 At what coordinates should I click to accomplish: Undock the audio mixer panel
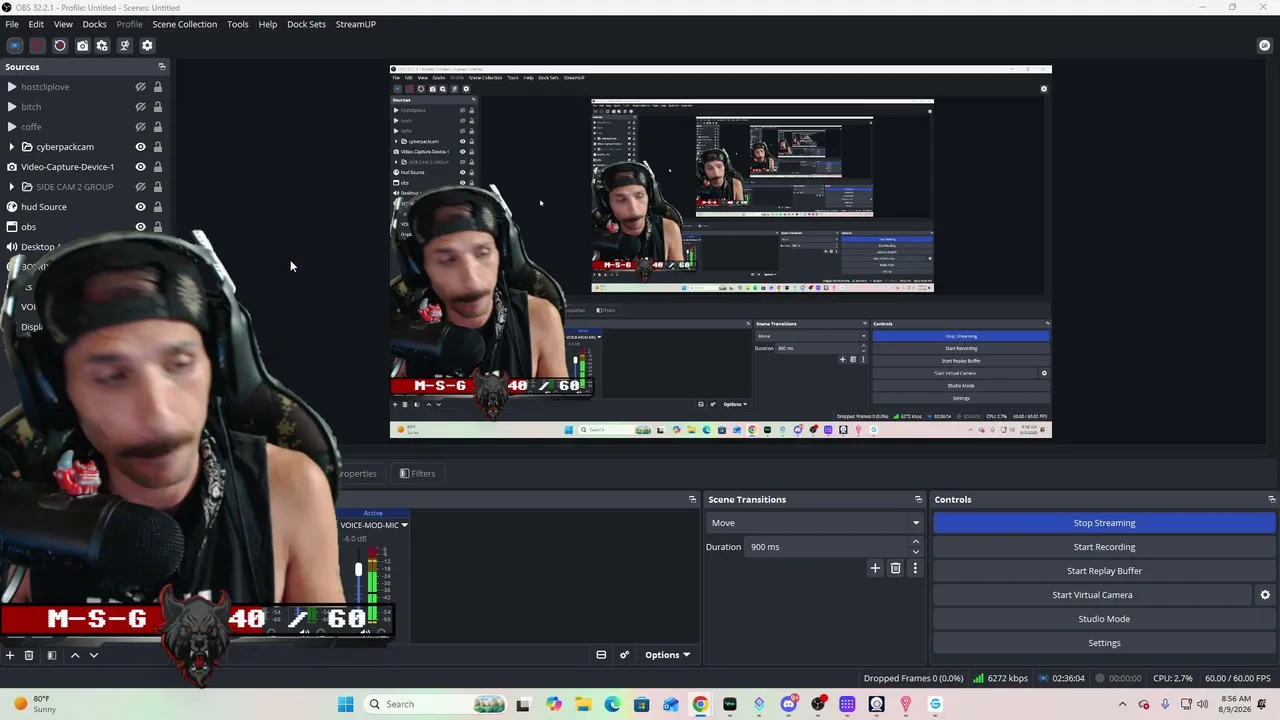tap(692, 499)
